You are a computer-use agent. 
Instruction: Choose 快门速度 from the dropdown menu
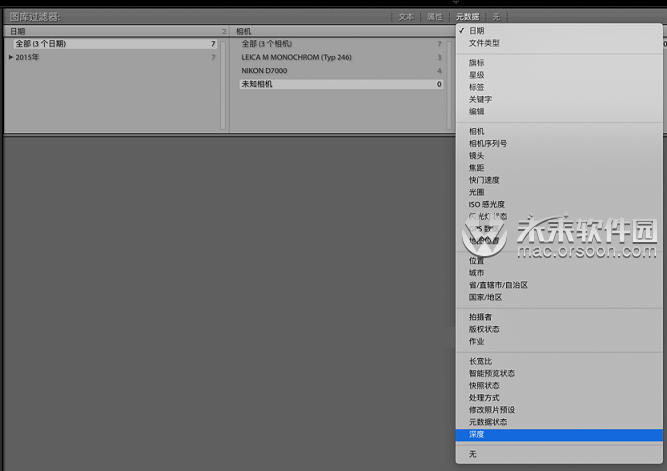[559, 180]
